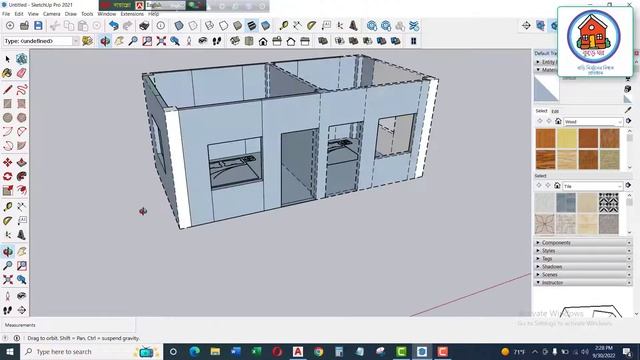Click the Make Component tool
This screenshot has width=640, height=360.
click(22, 59)
